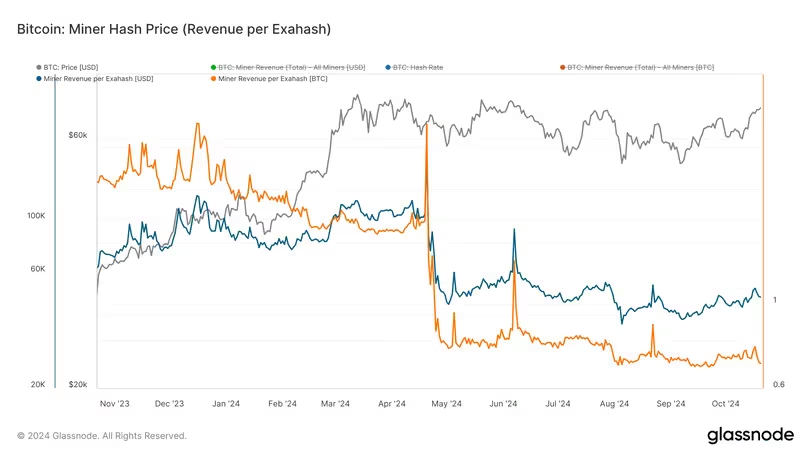
Task: Select the May '24 x-axis label
Action: (x=448, y=405)
